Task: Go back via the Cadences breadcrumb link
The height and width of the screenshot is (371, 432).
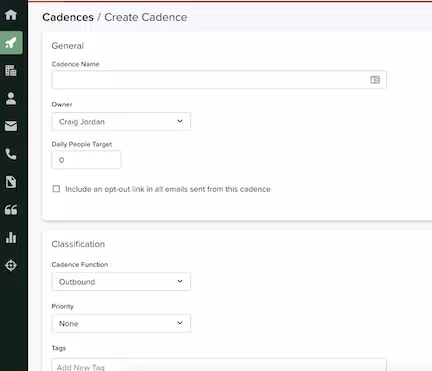Action: [x=68, y=17]
